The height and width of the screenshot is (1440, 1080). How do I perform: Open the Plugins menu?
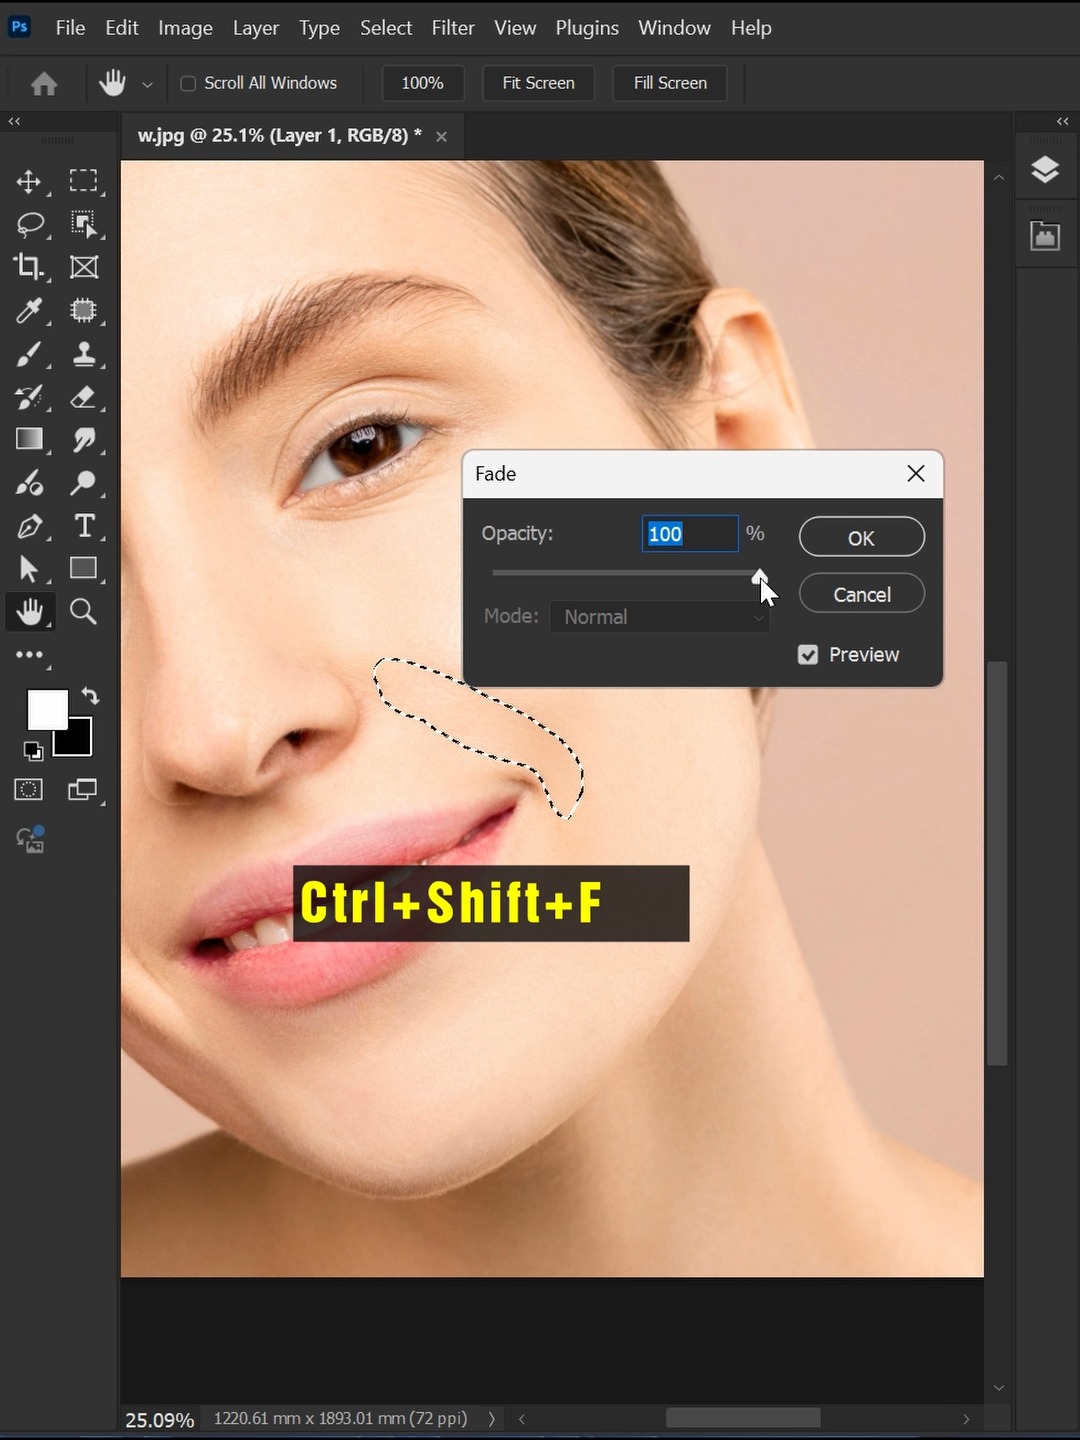tap(587, 28)
